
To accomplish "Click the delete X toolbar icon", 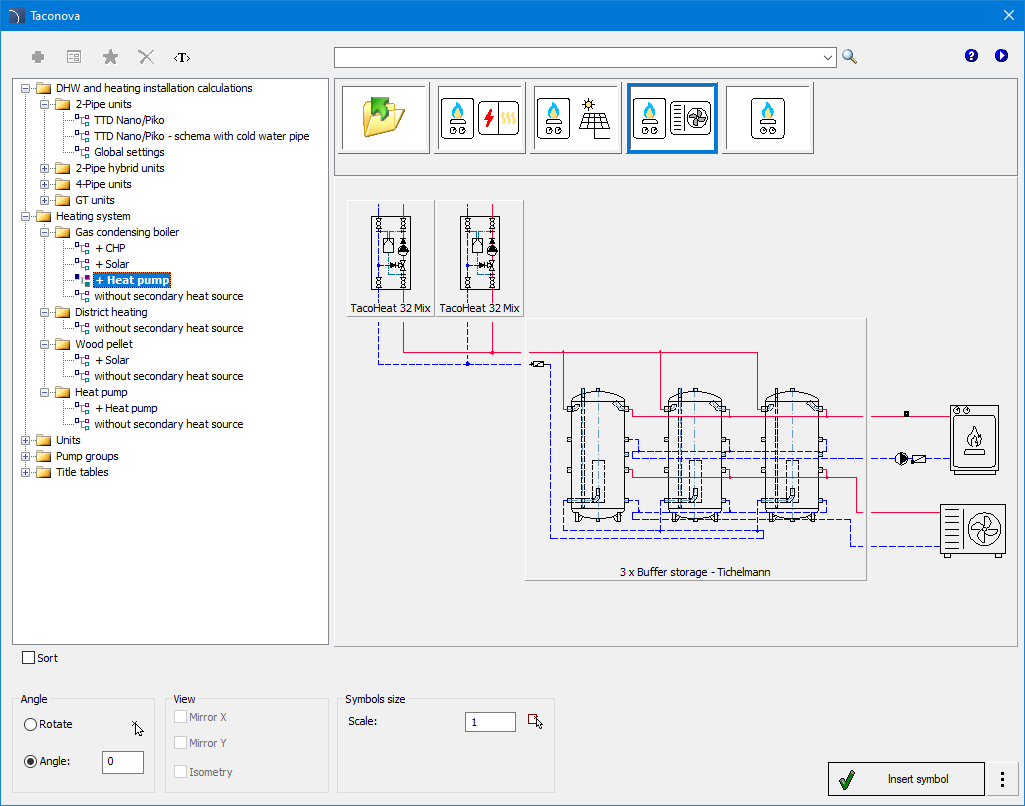I will (x=146, y=57).
